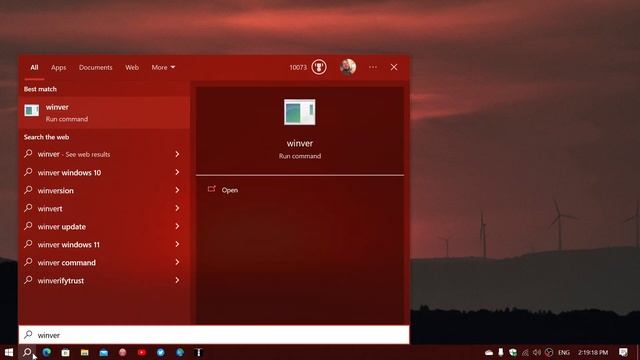
Task: Click the Windows Start button
Action: coord(9,352)
